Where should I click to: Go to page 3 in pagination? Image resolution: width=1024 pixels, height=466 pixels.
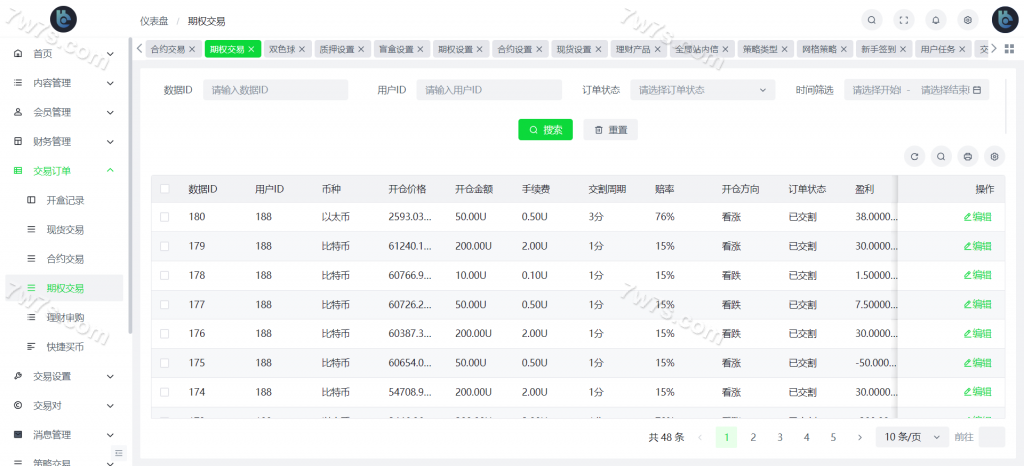[780, 437]
